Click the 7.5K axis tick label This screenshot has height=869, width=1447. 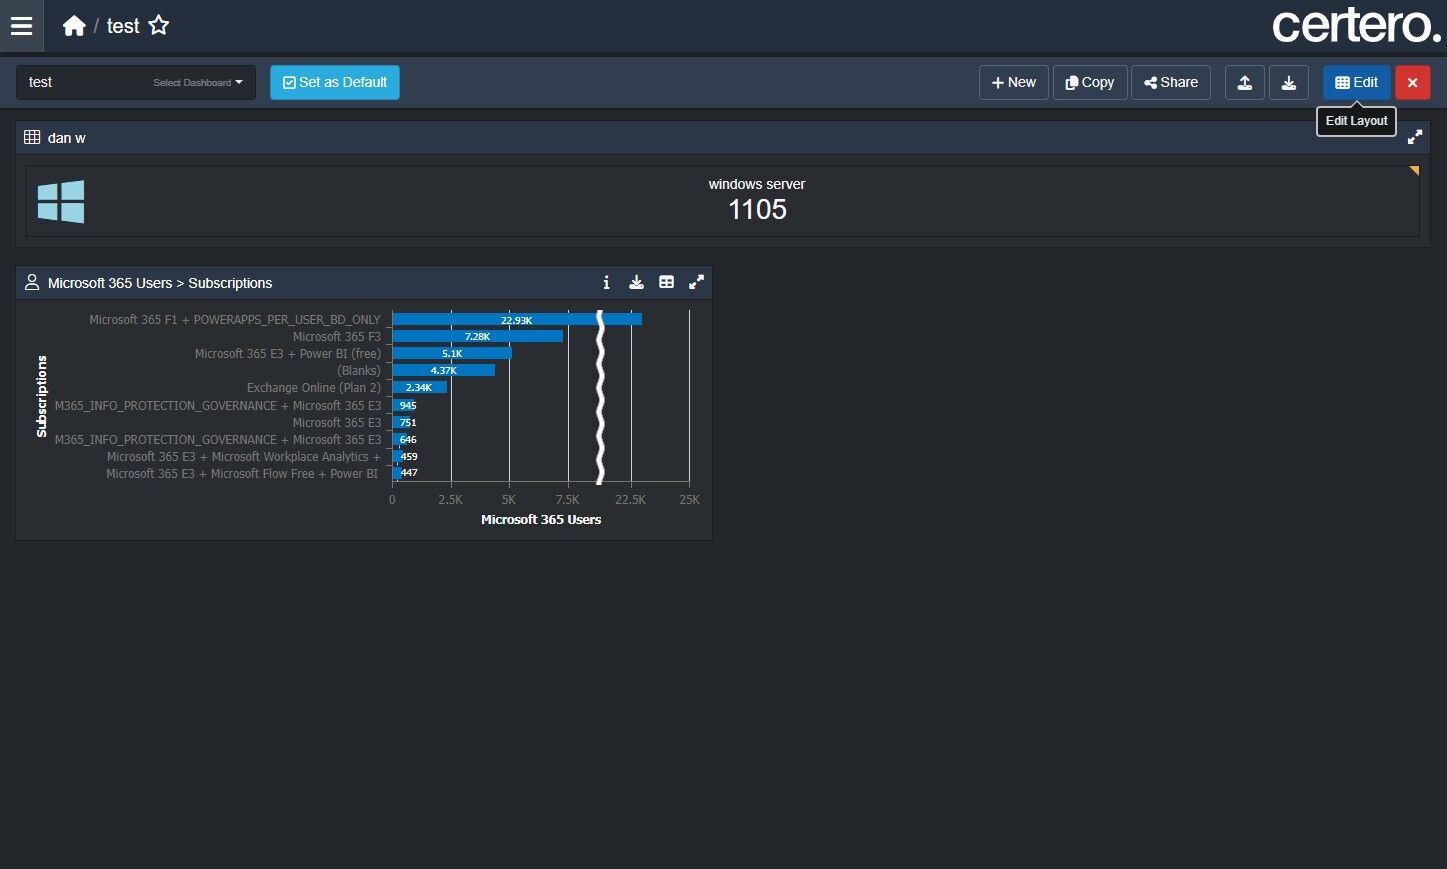tap(568, 500)
